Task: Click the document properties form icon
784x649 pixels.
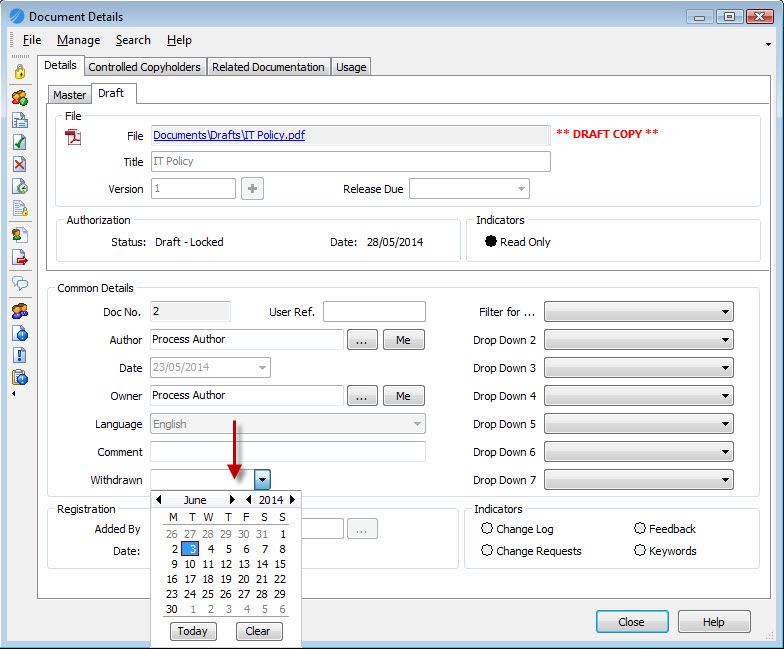Action: click(x=20, y=120)
